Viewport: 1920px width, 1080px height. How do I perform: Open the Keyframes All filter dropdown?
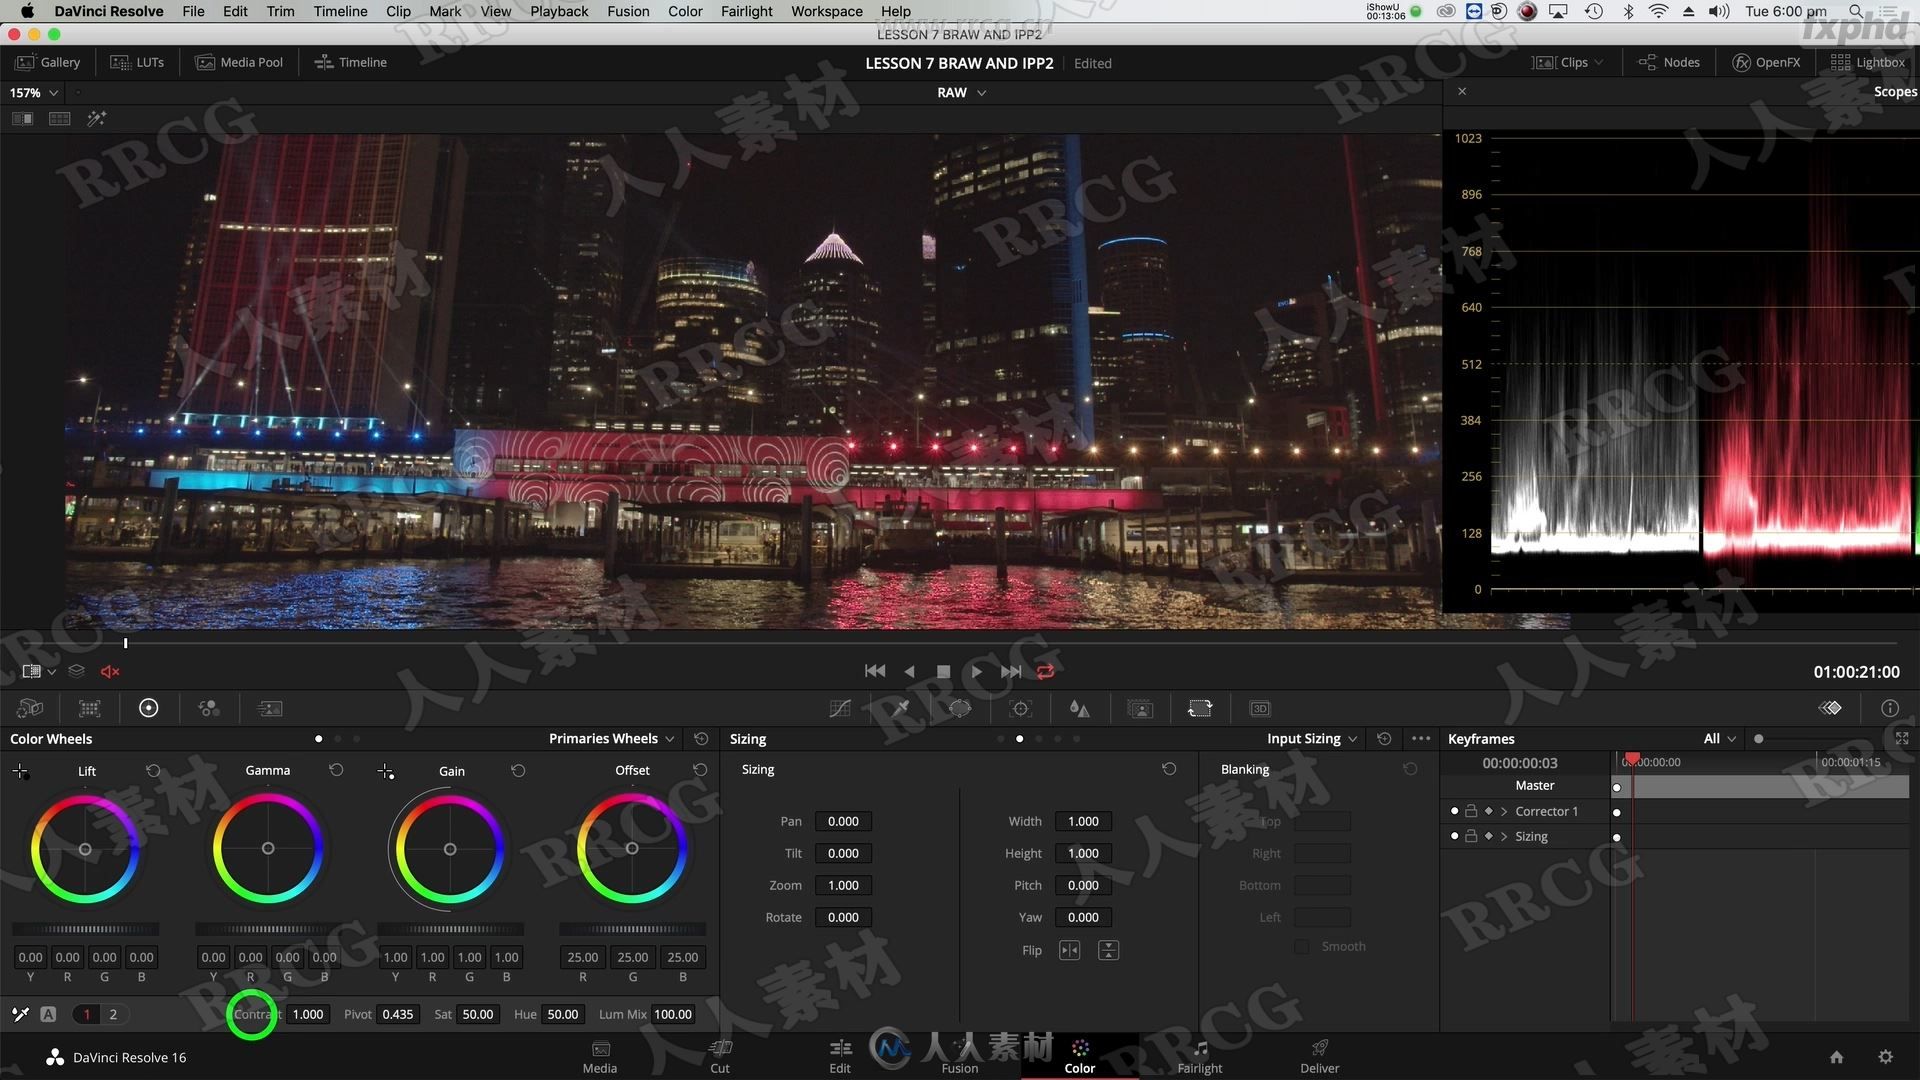[1719, 738]
